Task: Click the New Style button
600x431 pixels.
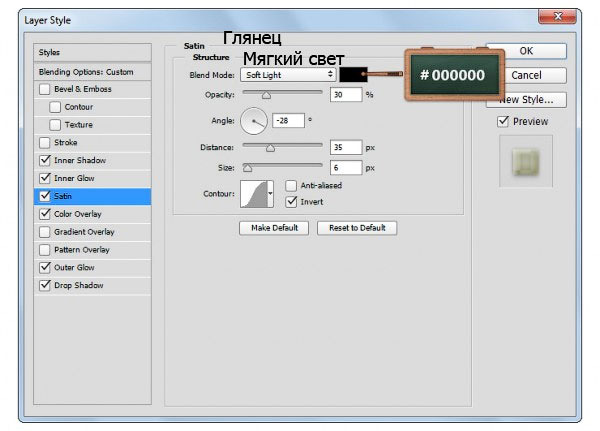Action: coord(527,100)
